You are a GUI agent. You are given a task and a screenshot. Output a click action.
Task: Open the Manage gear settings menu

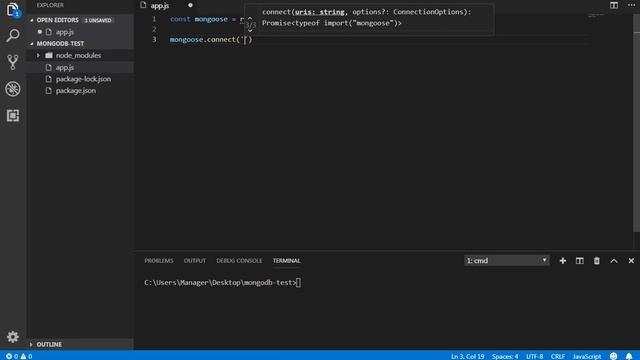(x=13, y=337)
